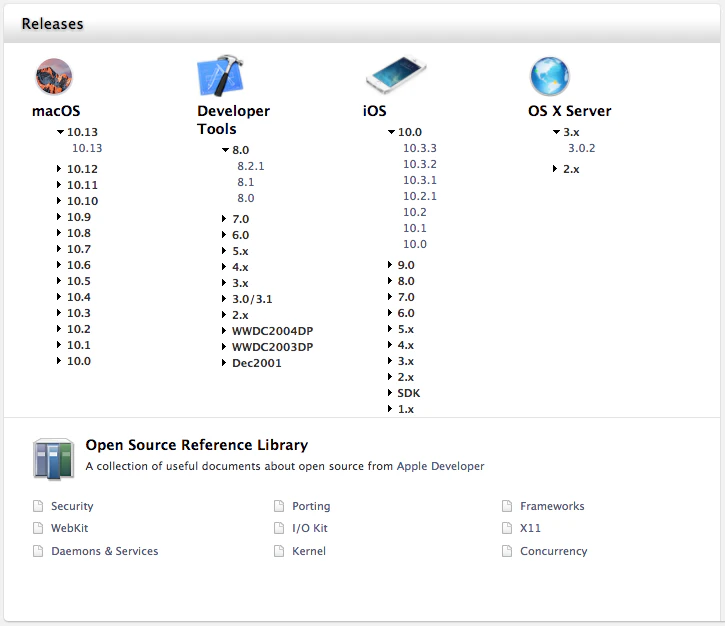Click the iPhone iOS icon

tap(396, 74)
